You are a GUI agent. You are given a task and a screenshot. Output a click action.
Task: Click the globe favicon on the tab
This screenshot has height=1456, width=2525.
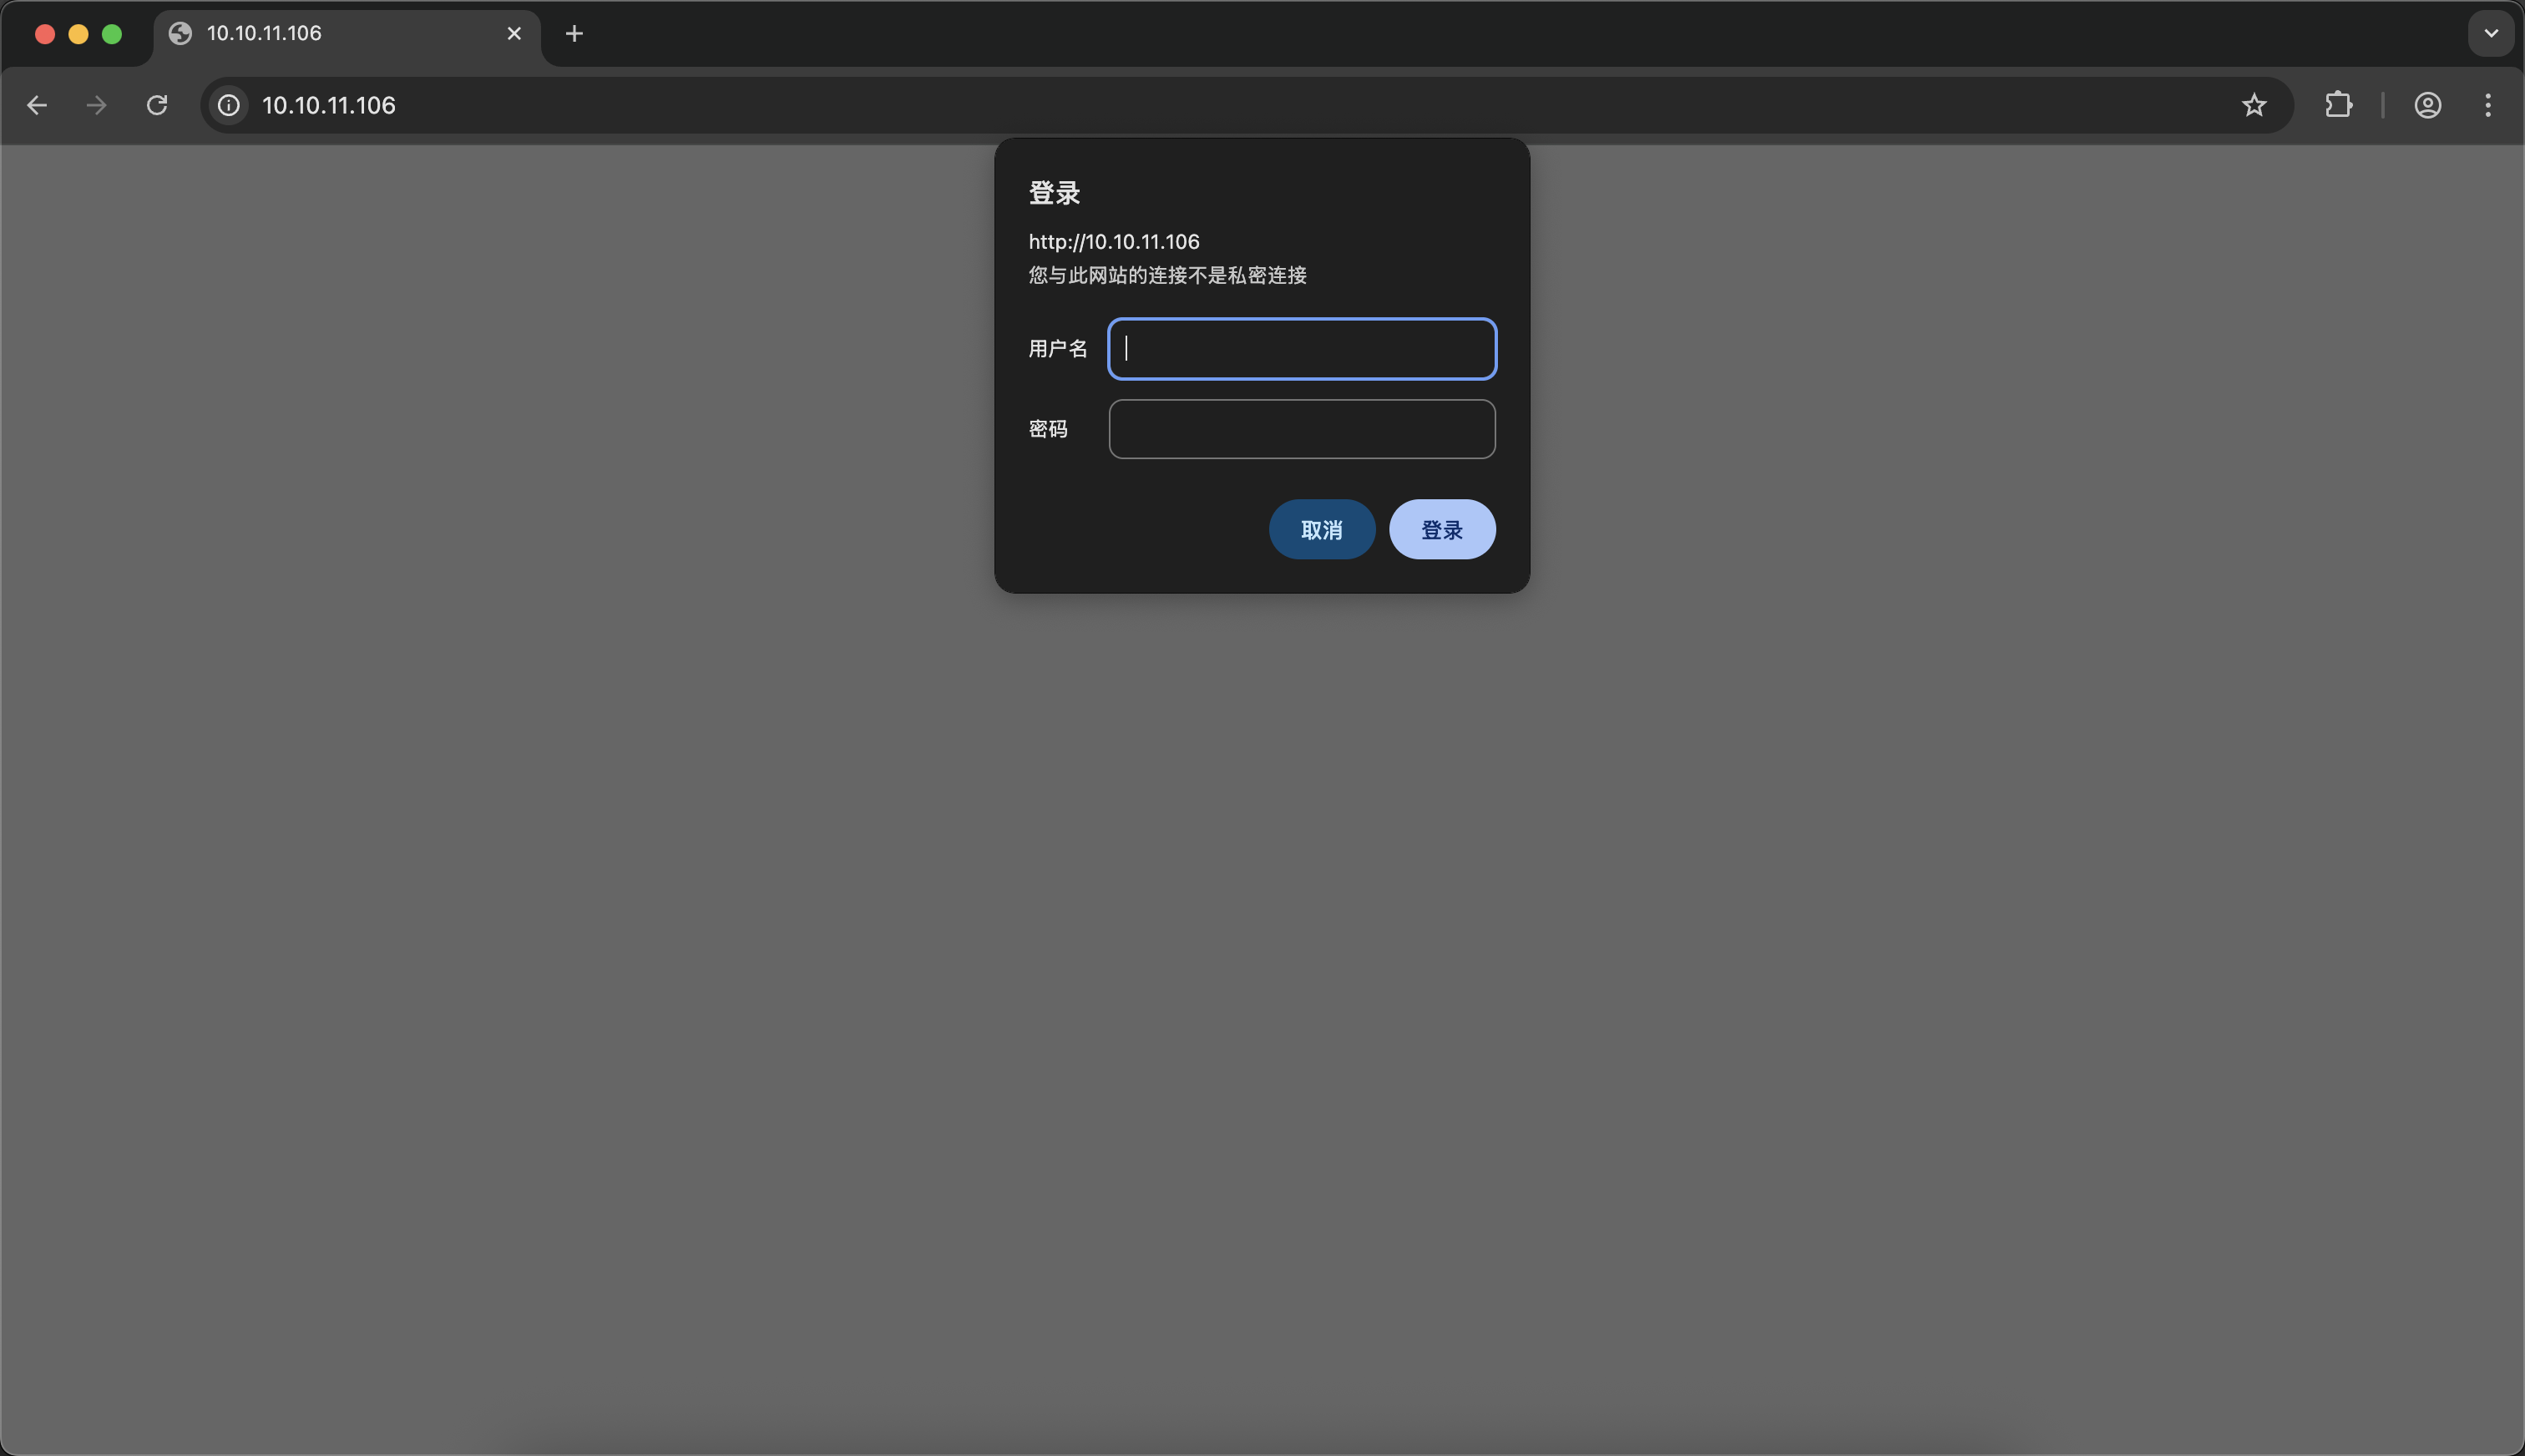pos(180,34)
